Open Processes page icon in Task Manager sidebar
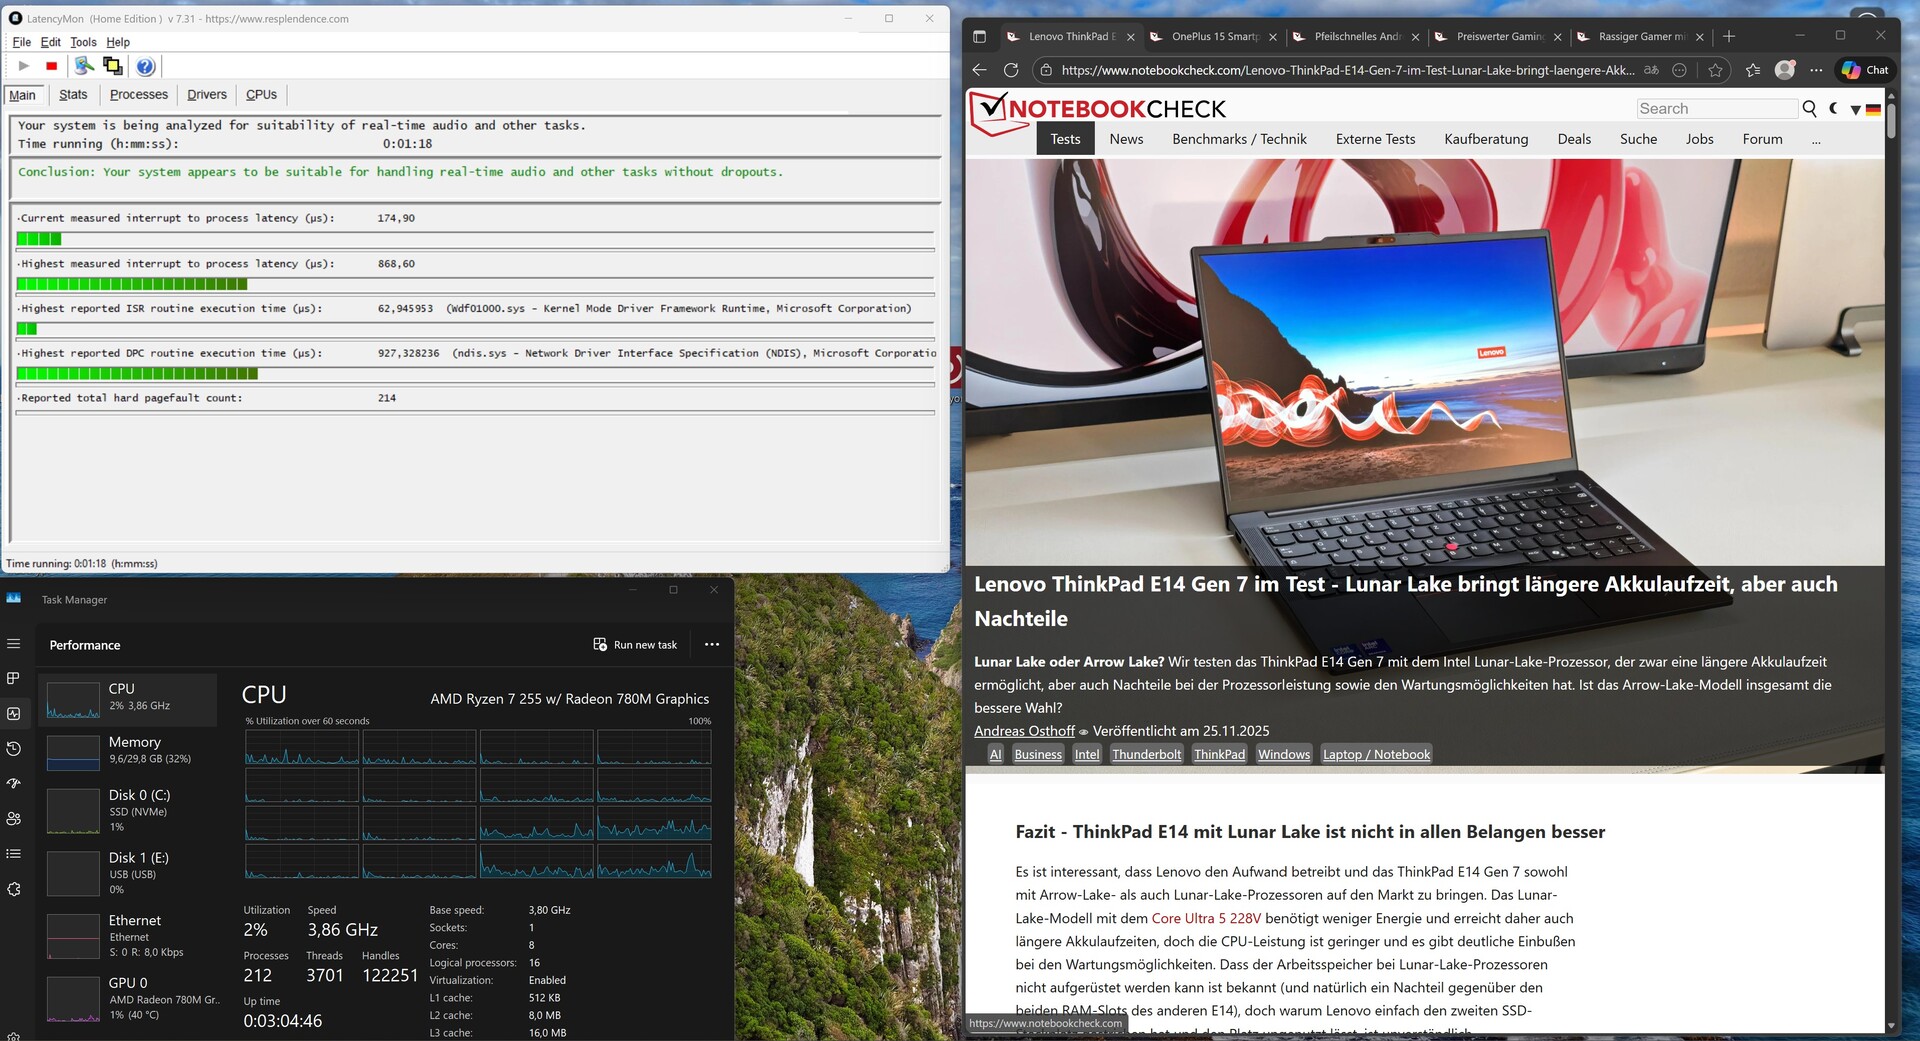 pos(14,678)
